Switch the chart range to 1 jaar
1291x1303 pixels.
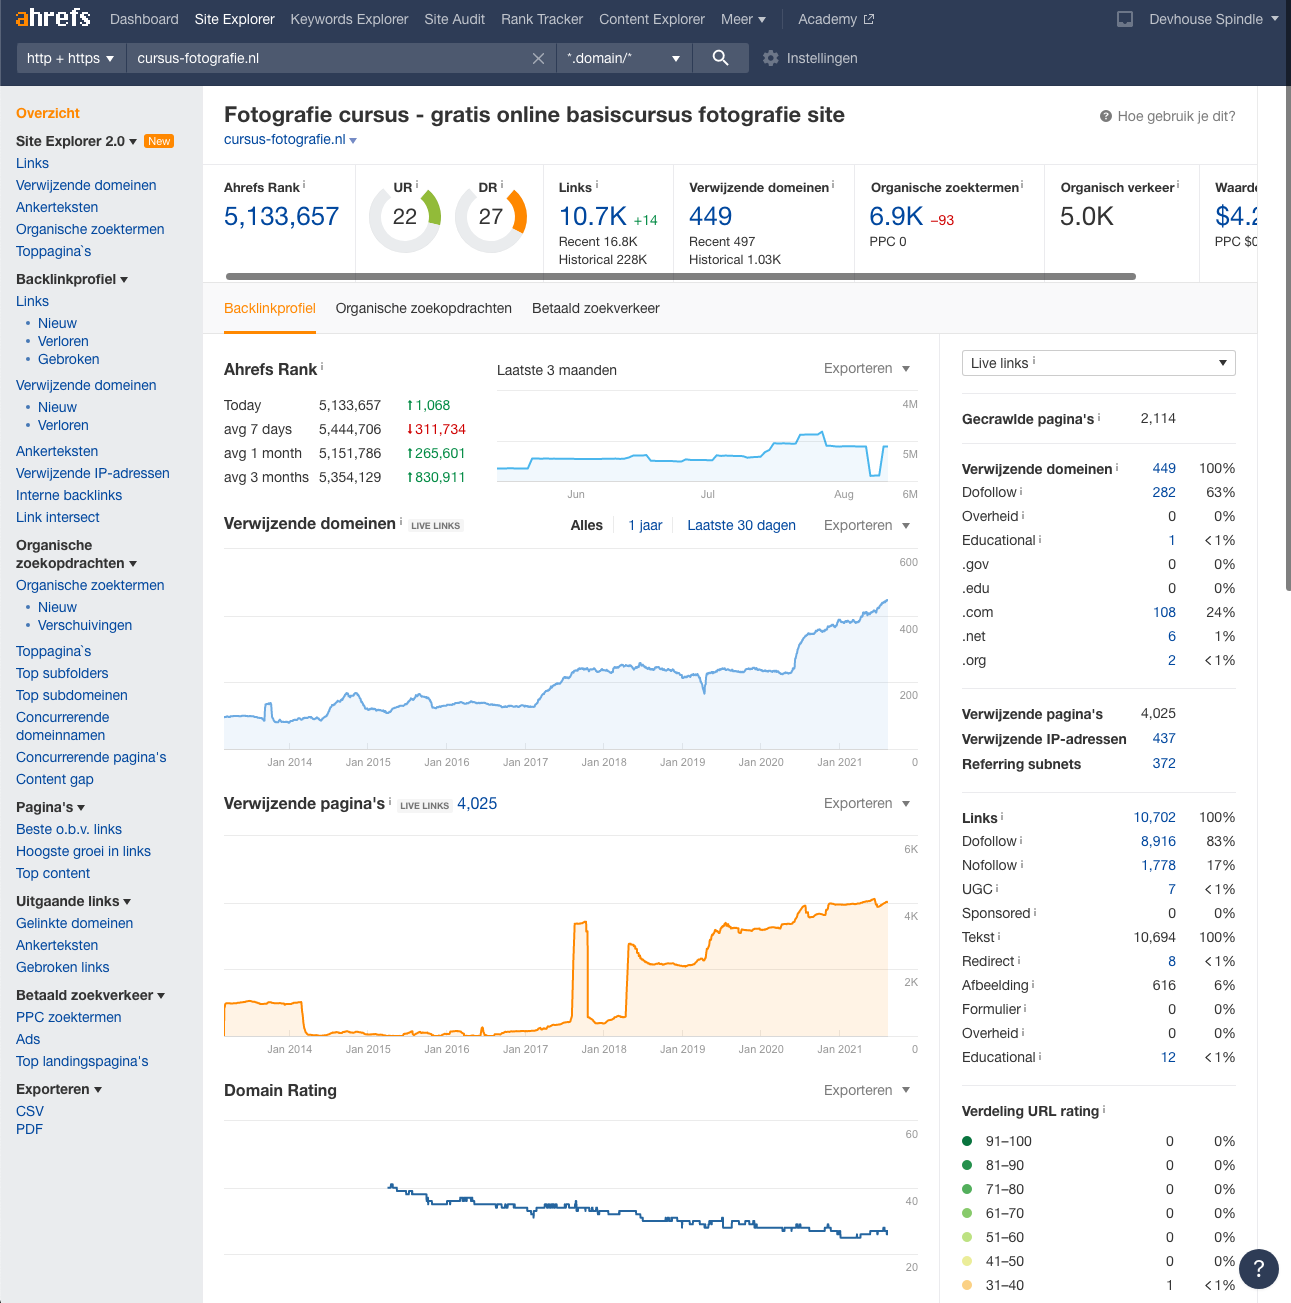[x=645, y=525]
